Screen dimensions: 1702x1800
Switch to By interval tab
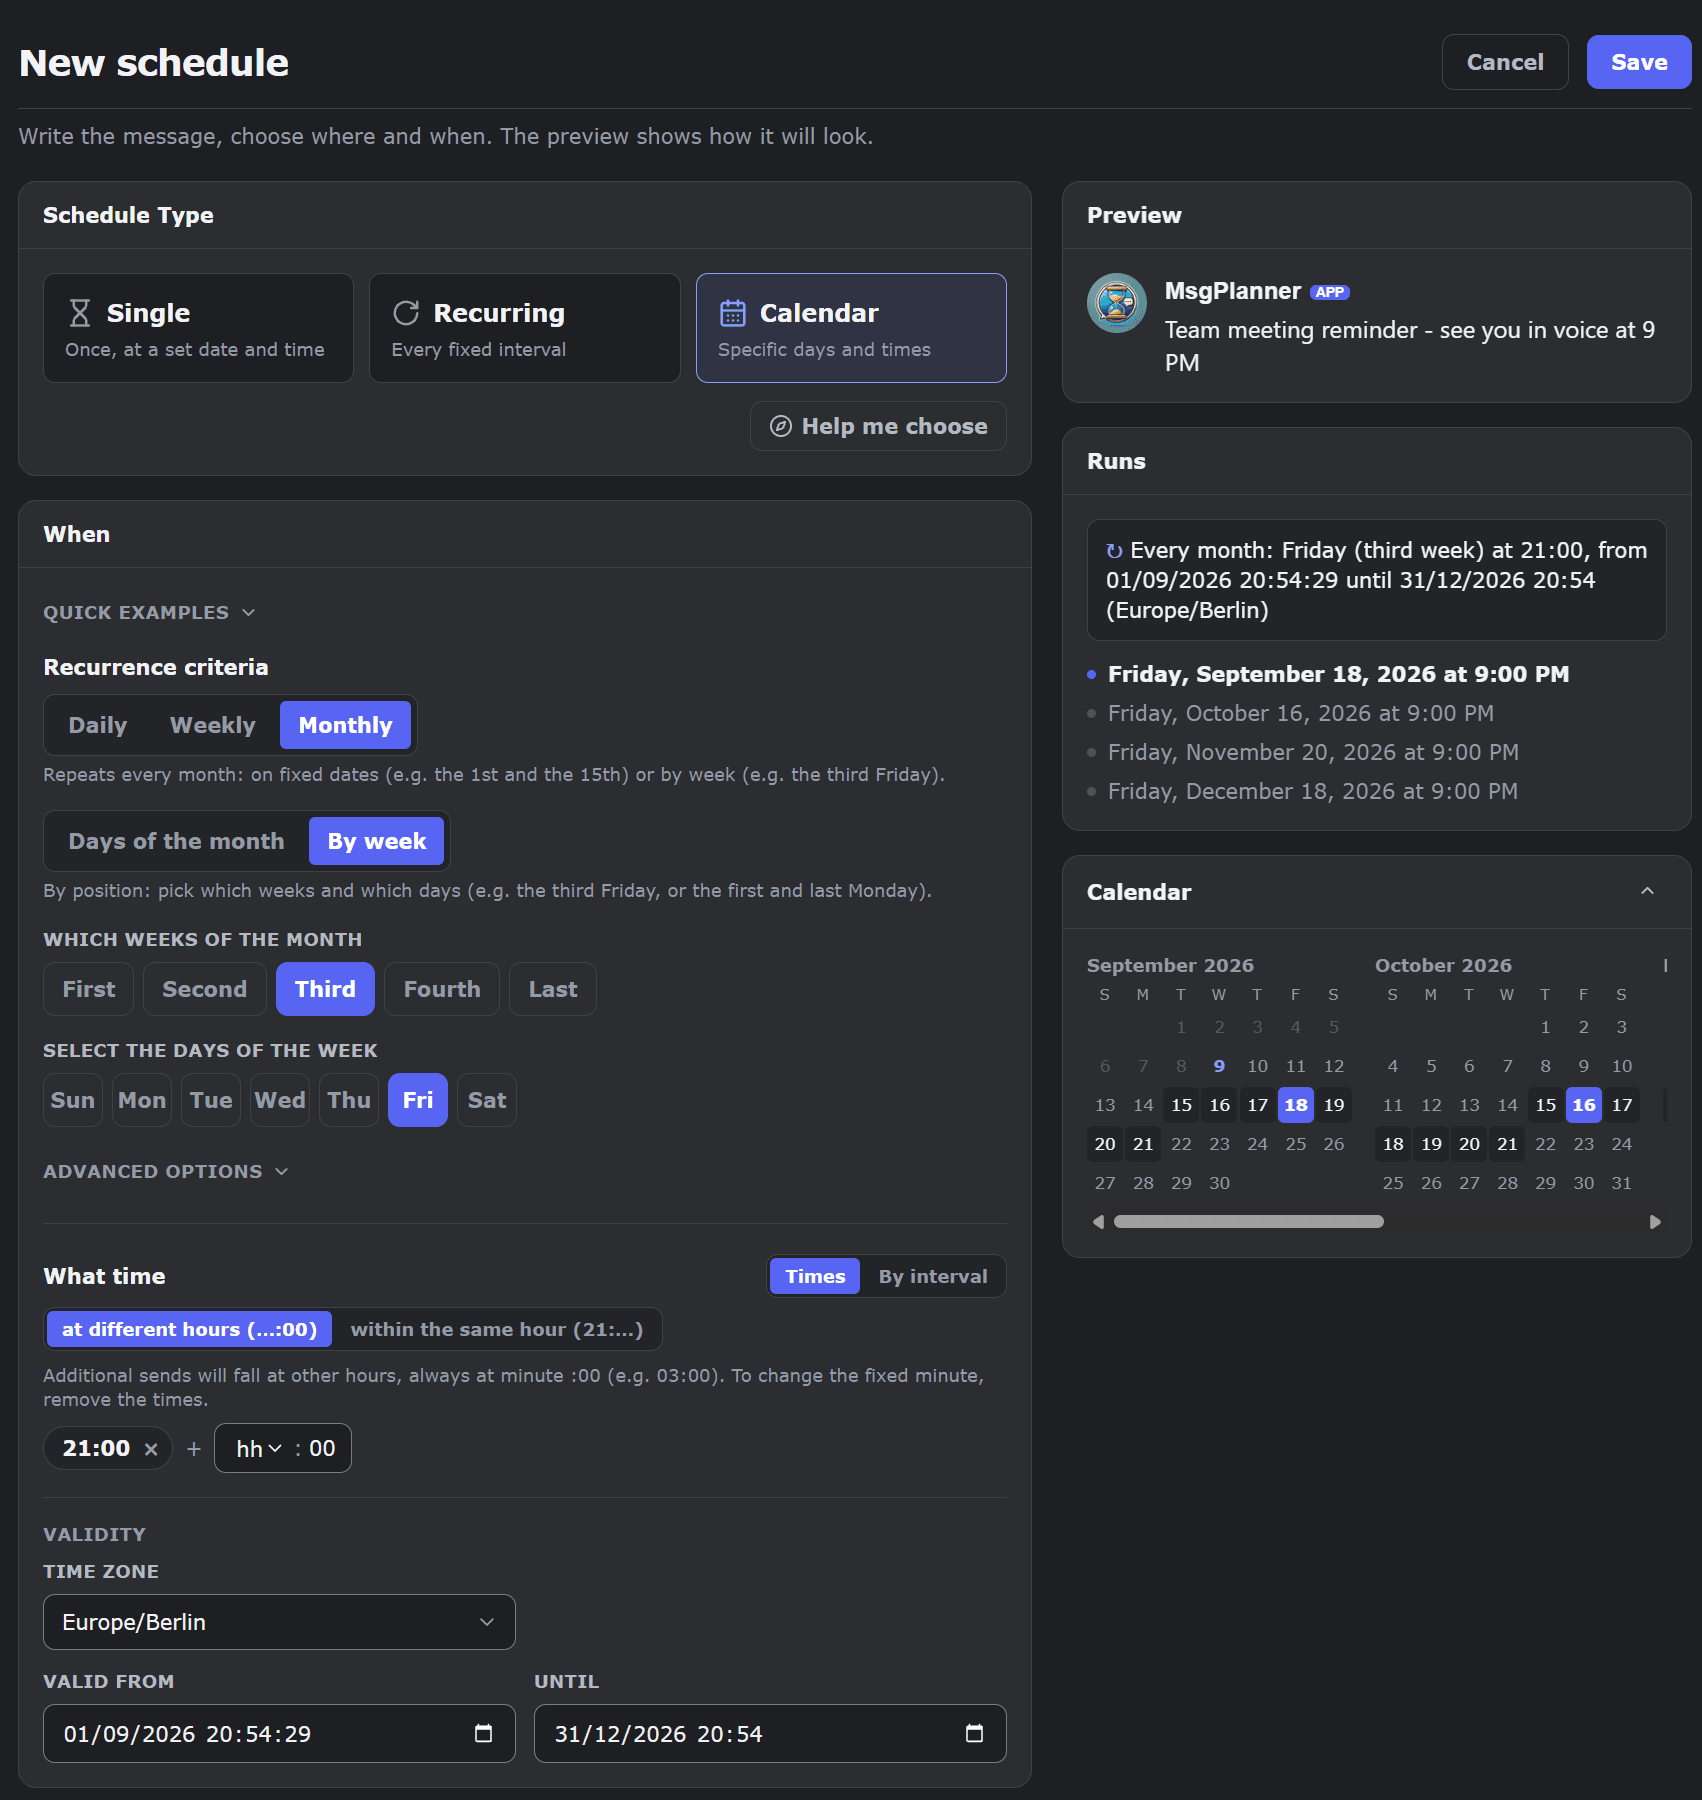point(933,1276)
